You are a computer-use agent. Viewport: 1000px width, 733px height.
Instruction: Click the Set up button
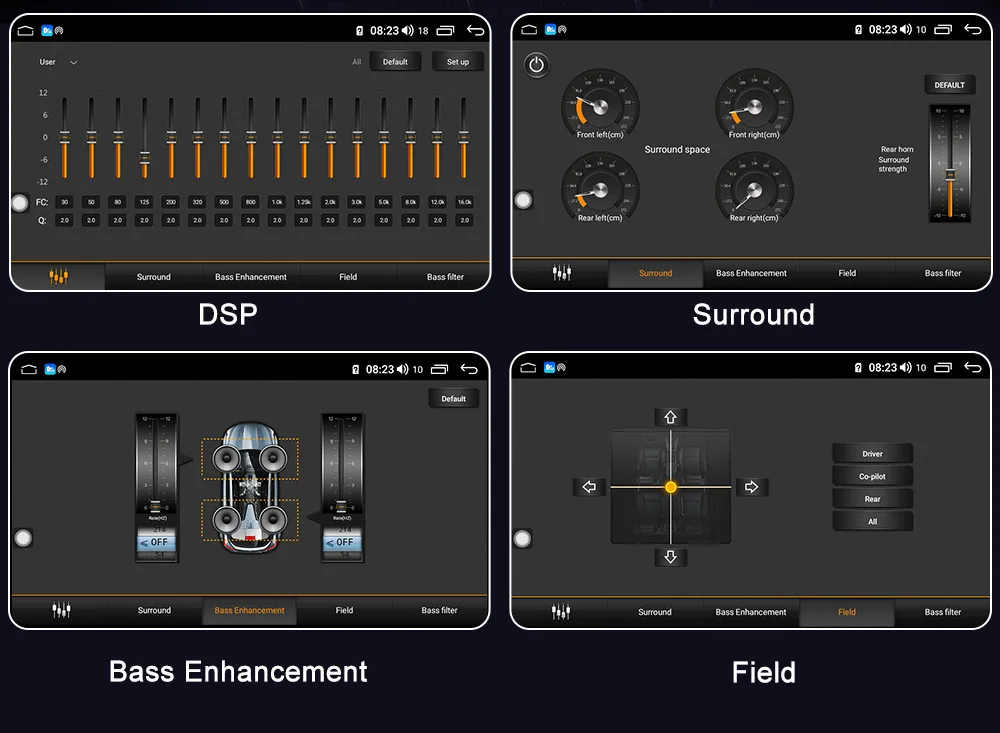coord(458,62)
